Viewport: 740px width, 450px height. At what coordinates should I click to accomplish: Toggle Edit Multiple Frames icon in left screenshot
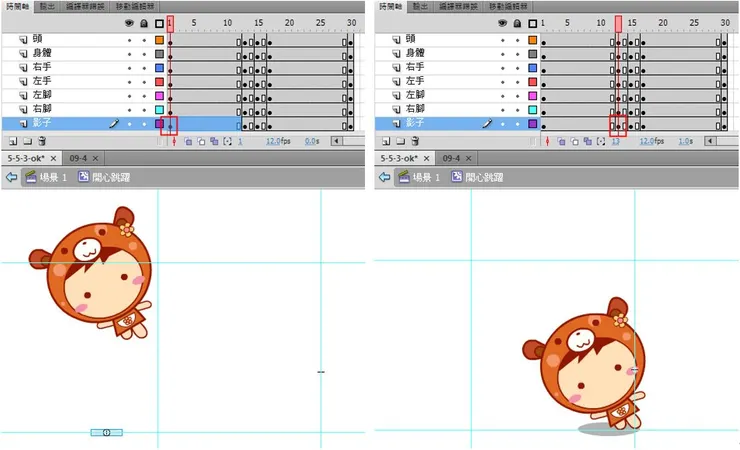click(x=214, y=141)
